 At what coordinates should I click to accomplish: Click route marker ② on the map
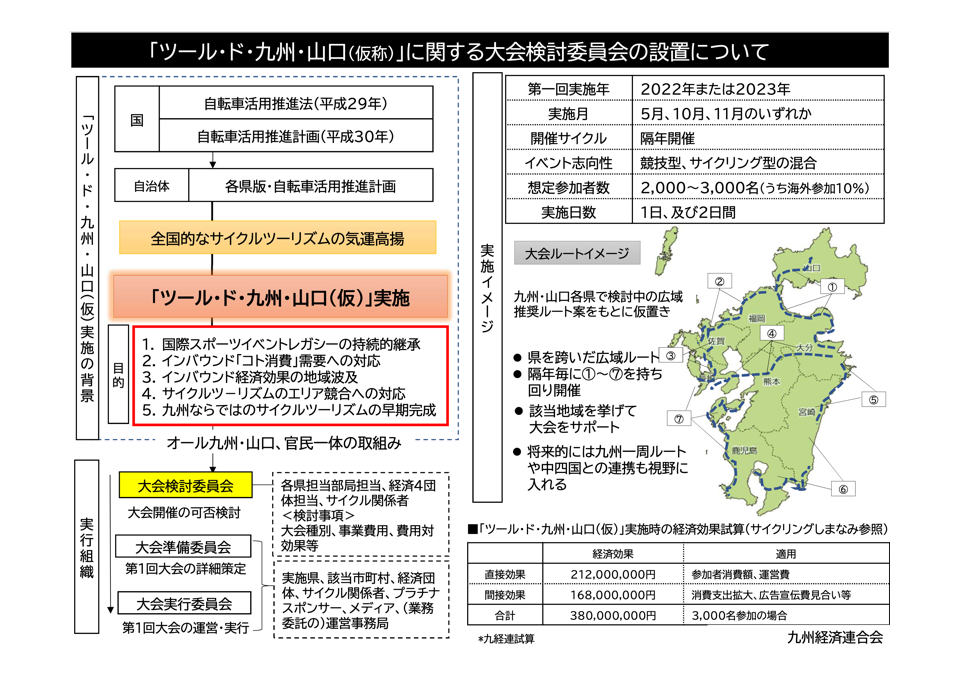tap(719, 281)
